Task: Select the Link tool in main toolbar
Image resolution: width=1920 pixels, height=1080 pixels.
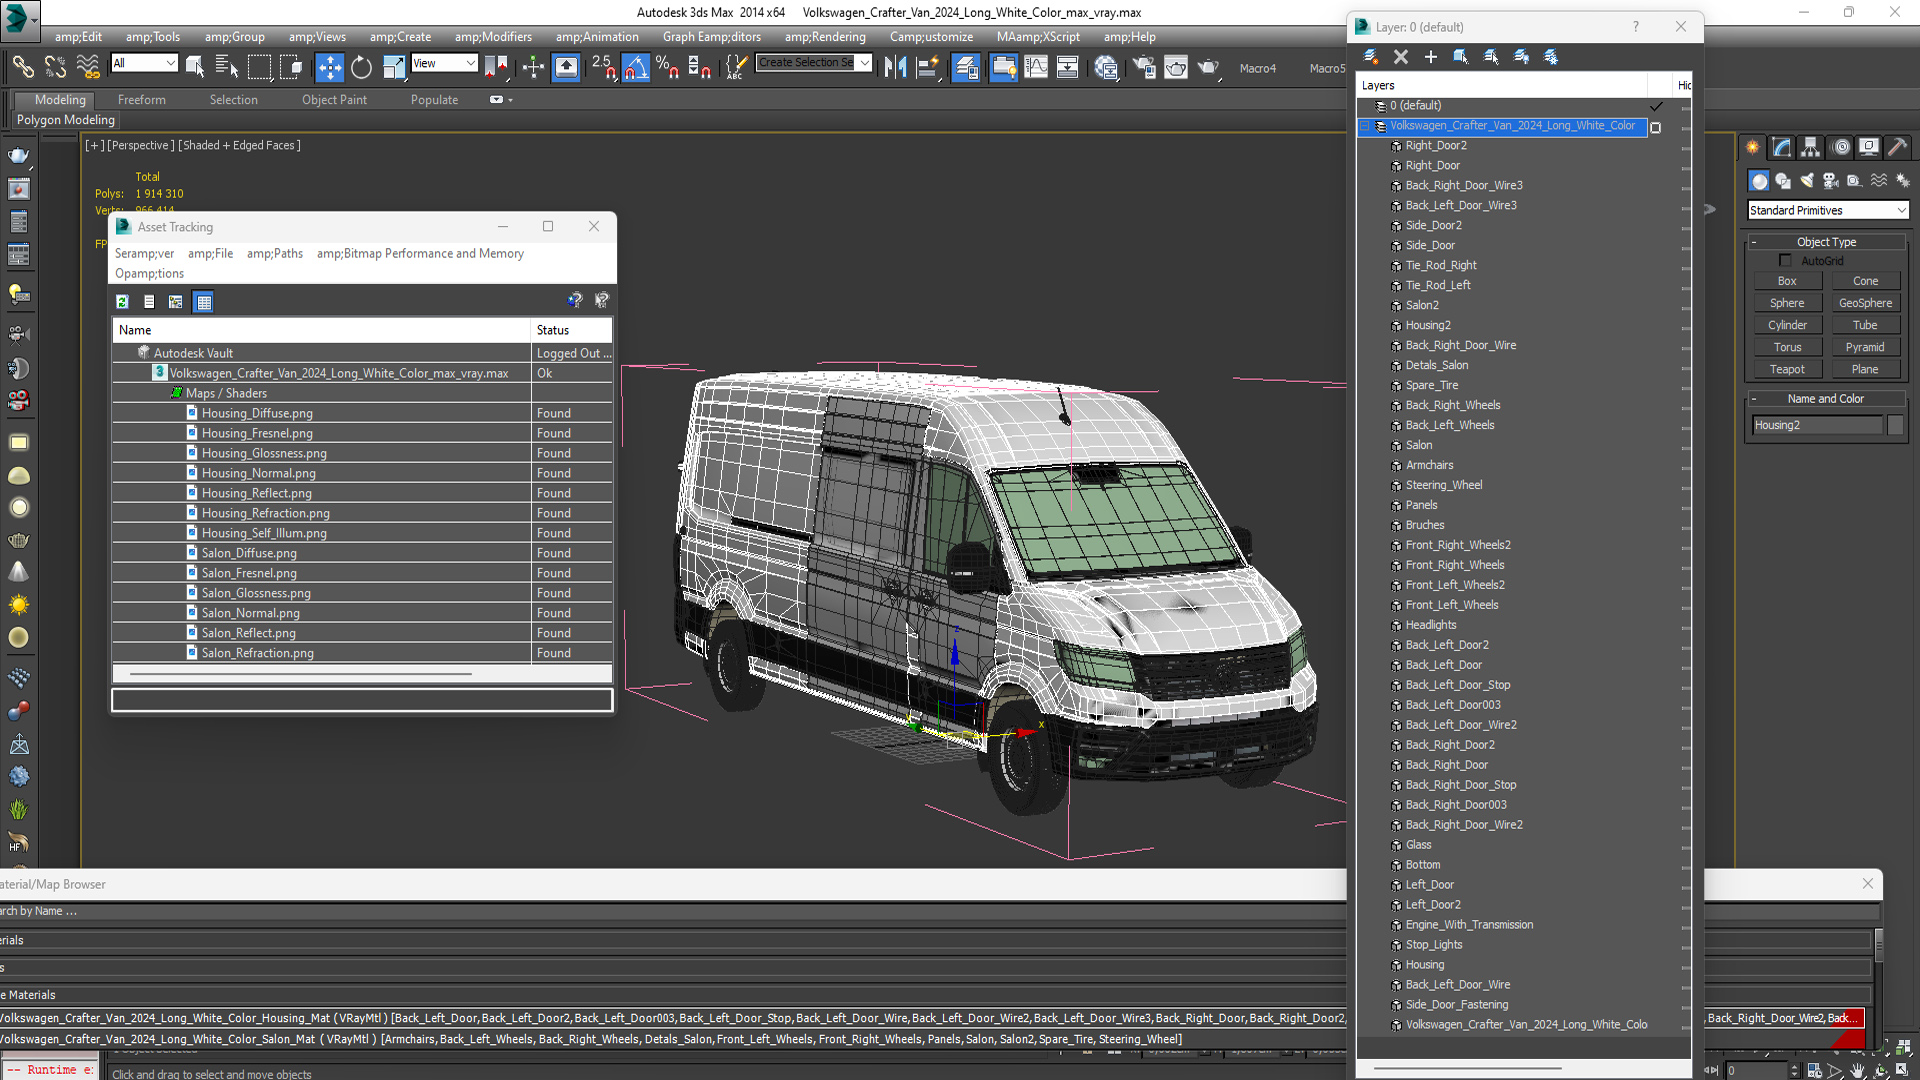Action: pos(22,66)
